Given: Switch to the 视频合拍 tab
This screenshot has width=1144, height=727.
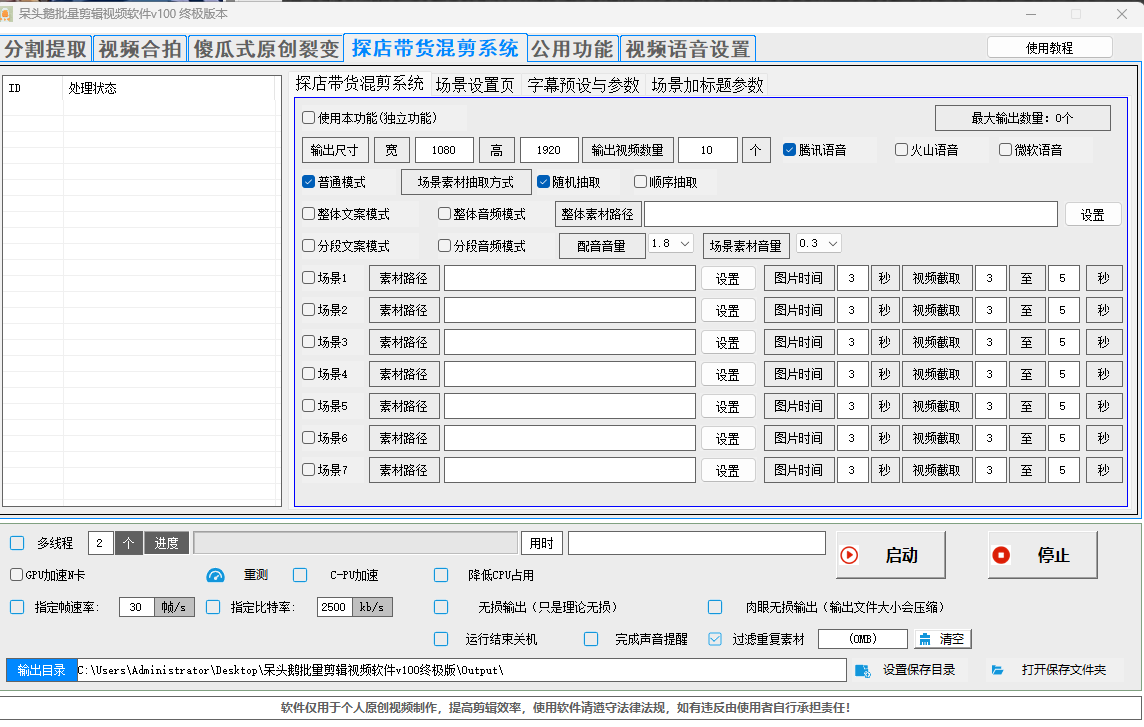Looking at the screenshot, I should [x=140, y=49].
